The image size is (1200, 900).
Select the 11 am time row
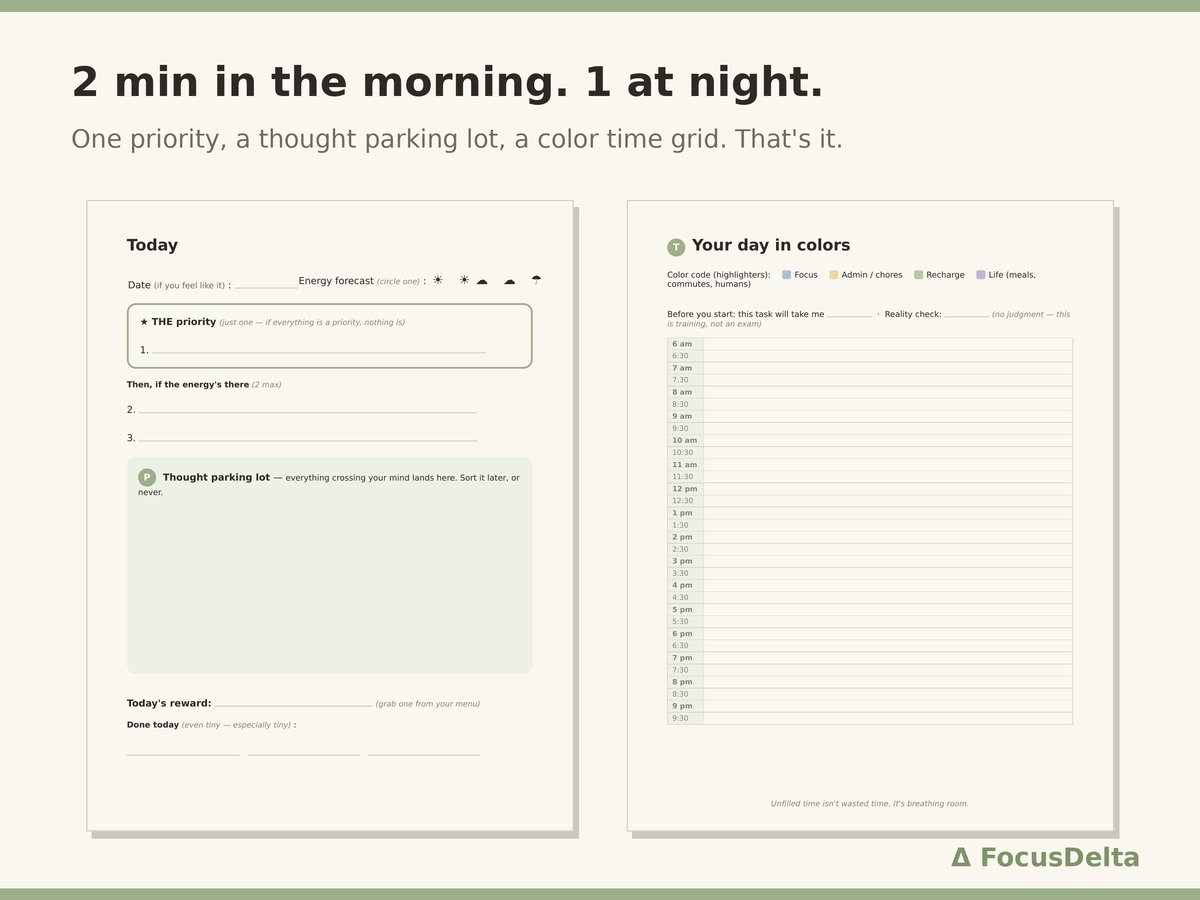point(870,465)
